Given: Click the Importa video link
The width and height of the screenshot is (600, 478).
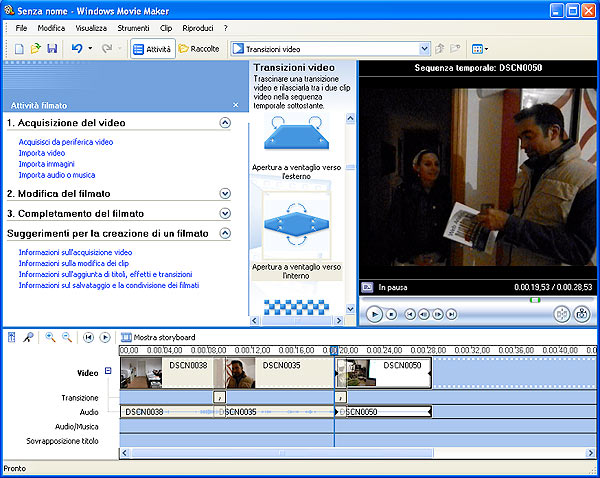Looking at the screenshot, I should pos(42,153).
